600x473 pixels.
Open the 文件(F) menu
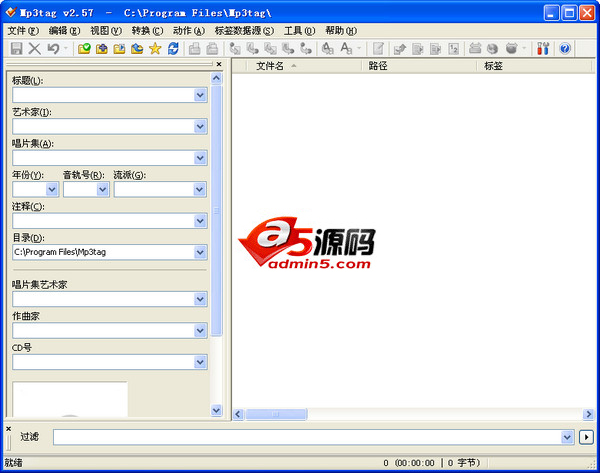[x=23, y=31]
